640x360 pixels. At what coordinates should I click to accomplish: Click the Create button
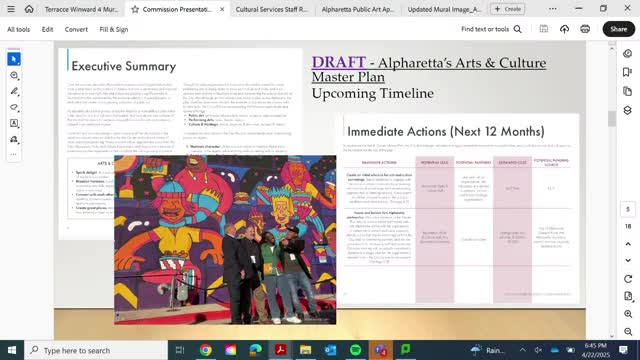click(x=507, y=9)
